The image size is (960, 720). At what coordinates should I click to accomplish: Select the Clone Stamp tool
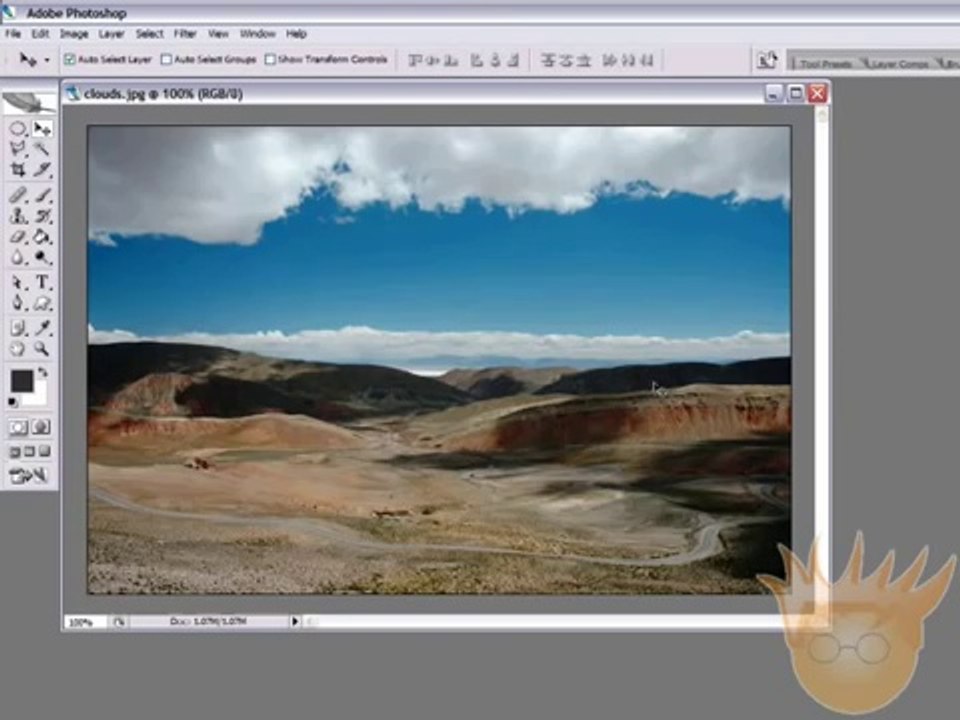coord(18,216)
